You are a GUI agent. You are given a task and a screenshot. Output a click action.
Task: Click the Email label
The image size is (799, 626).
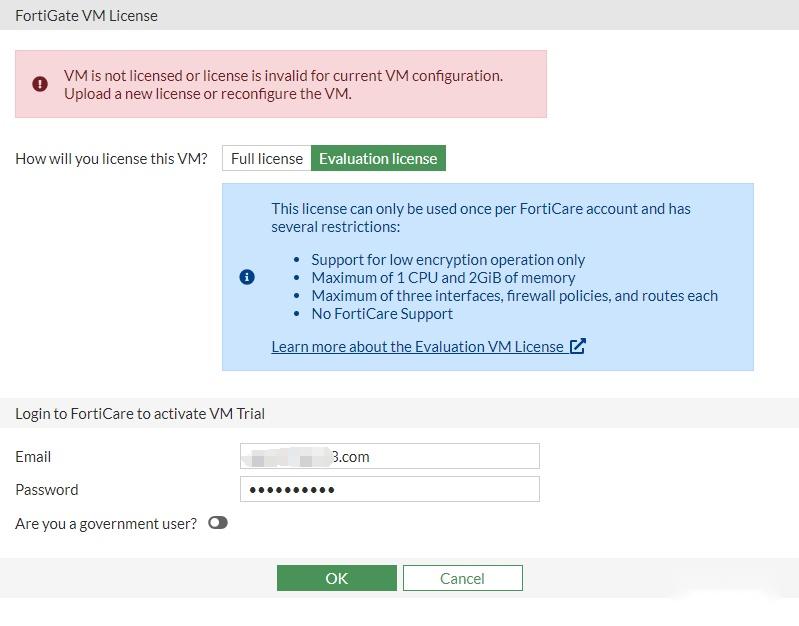click(x=33, y=457)
